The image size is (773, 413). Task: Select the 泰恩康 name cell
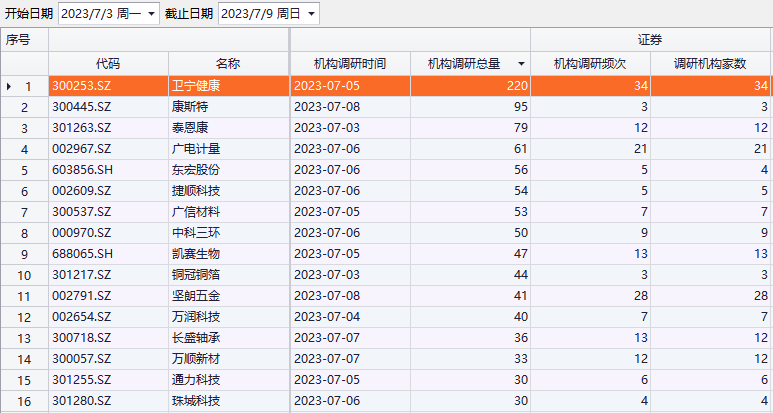click(x=189, y=128)
